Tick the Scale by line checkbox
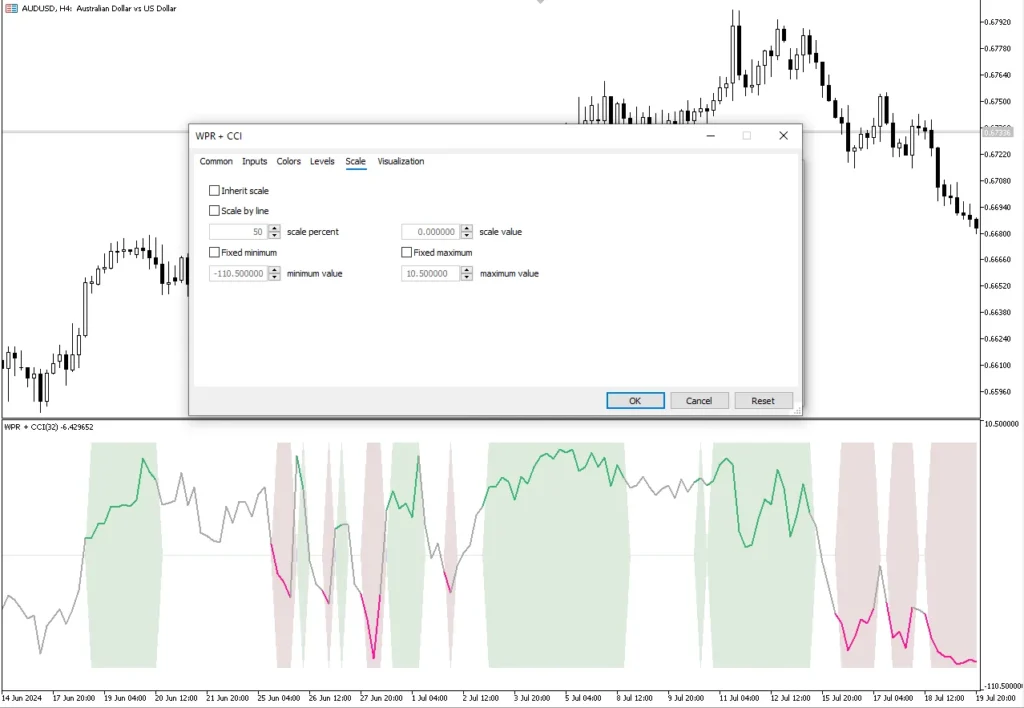This screenshot has width=1024, height=708. pyautogui.click(x=214, y=211)
